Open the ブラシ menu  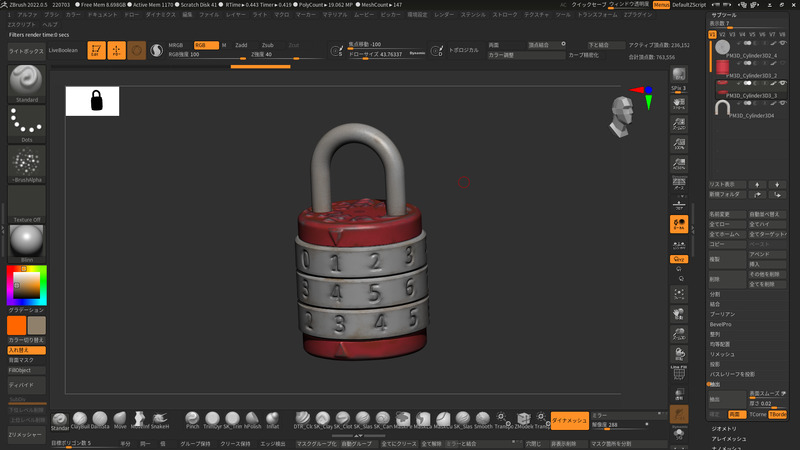(x=52, y=15)
